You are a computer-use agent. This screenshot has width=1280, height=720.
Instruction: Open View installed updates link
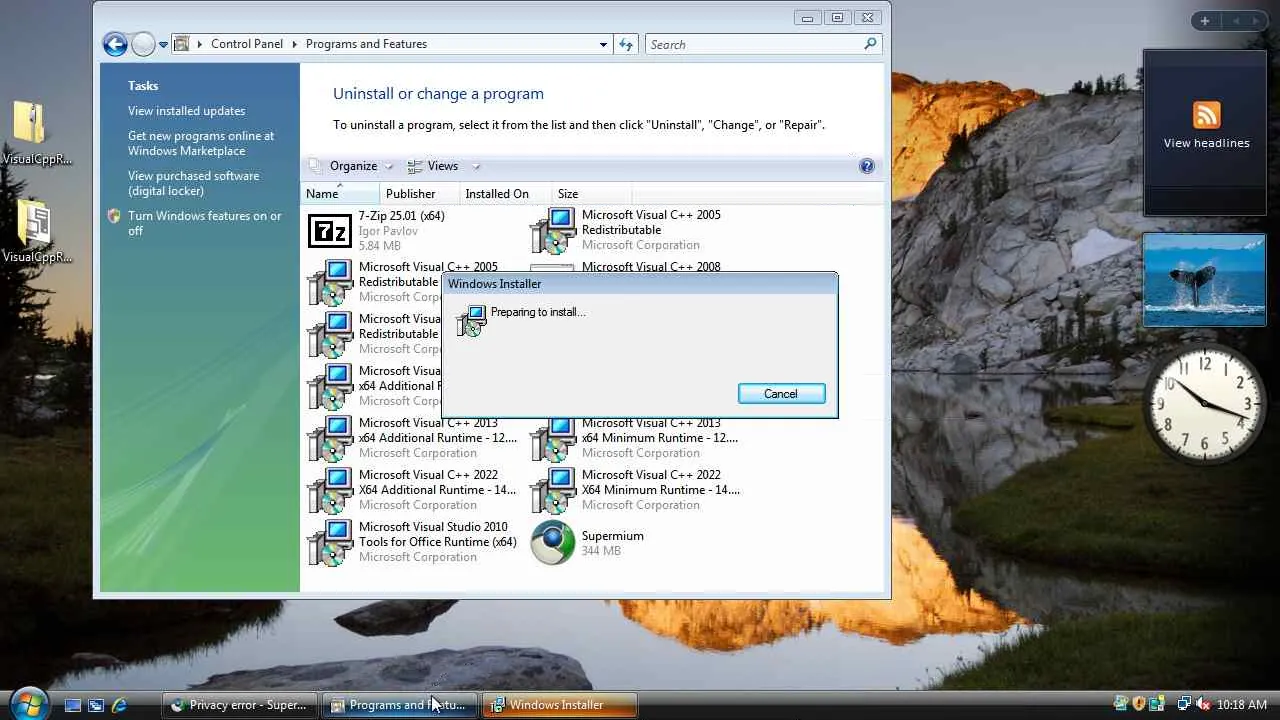(186, 111)
